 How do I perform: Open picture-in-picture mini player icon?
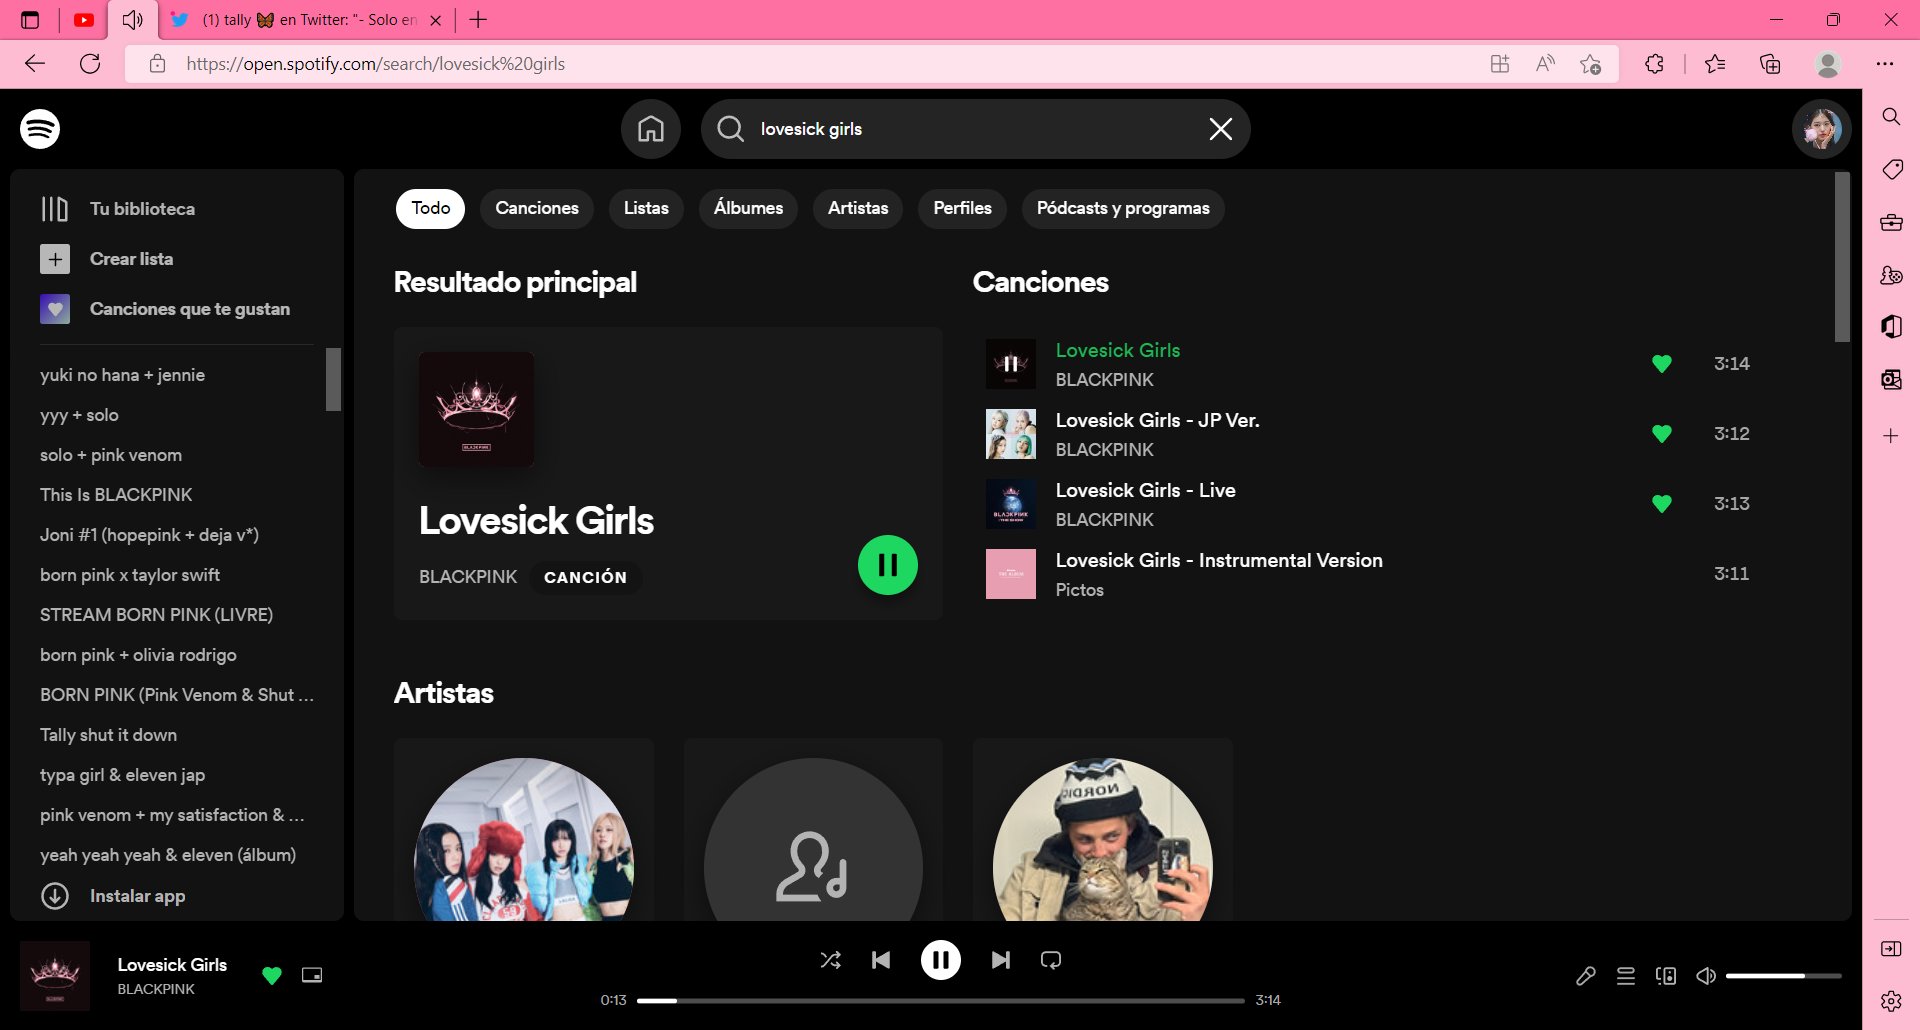(x=312, y=975)
